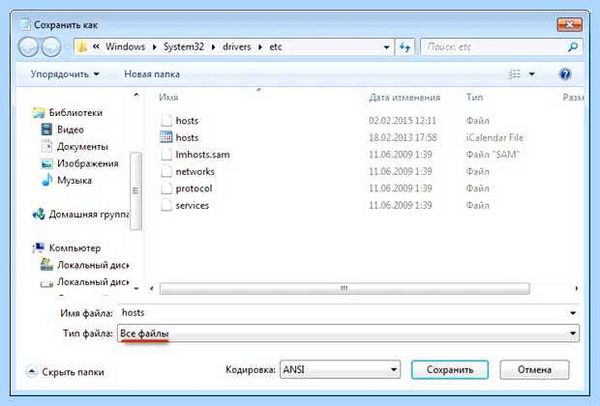600x406 pixels.
Task: Select the blank-icon hosts file dated 02.02.2015
Action: pos(166,121)
